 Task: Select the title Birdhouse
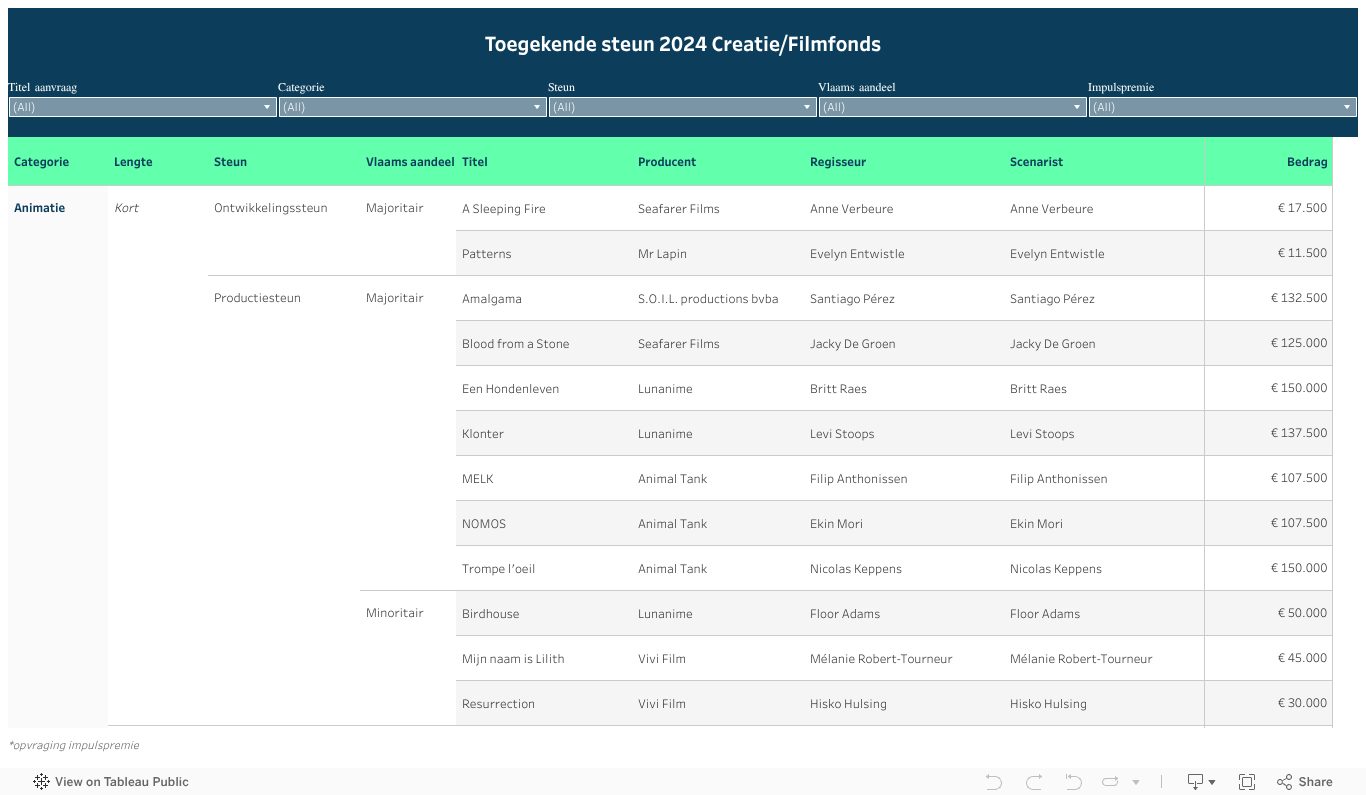point(491,614)
